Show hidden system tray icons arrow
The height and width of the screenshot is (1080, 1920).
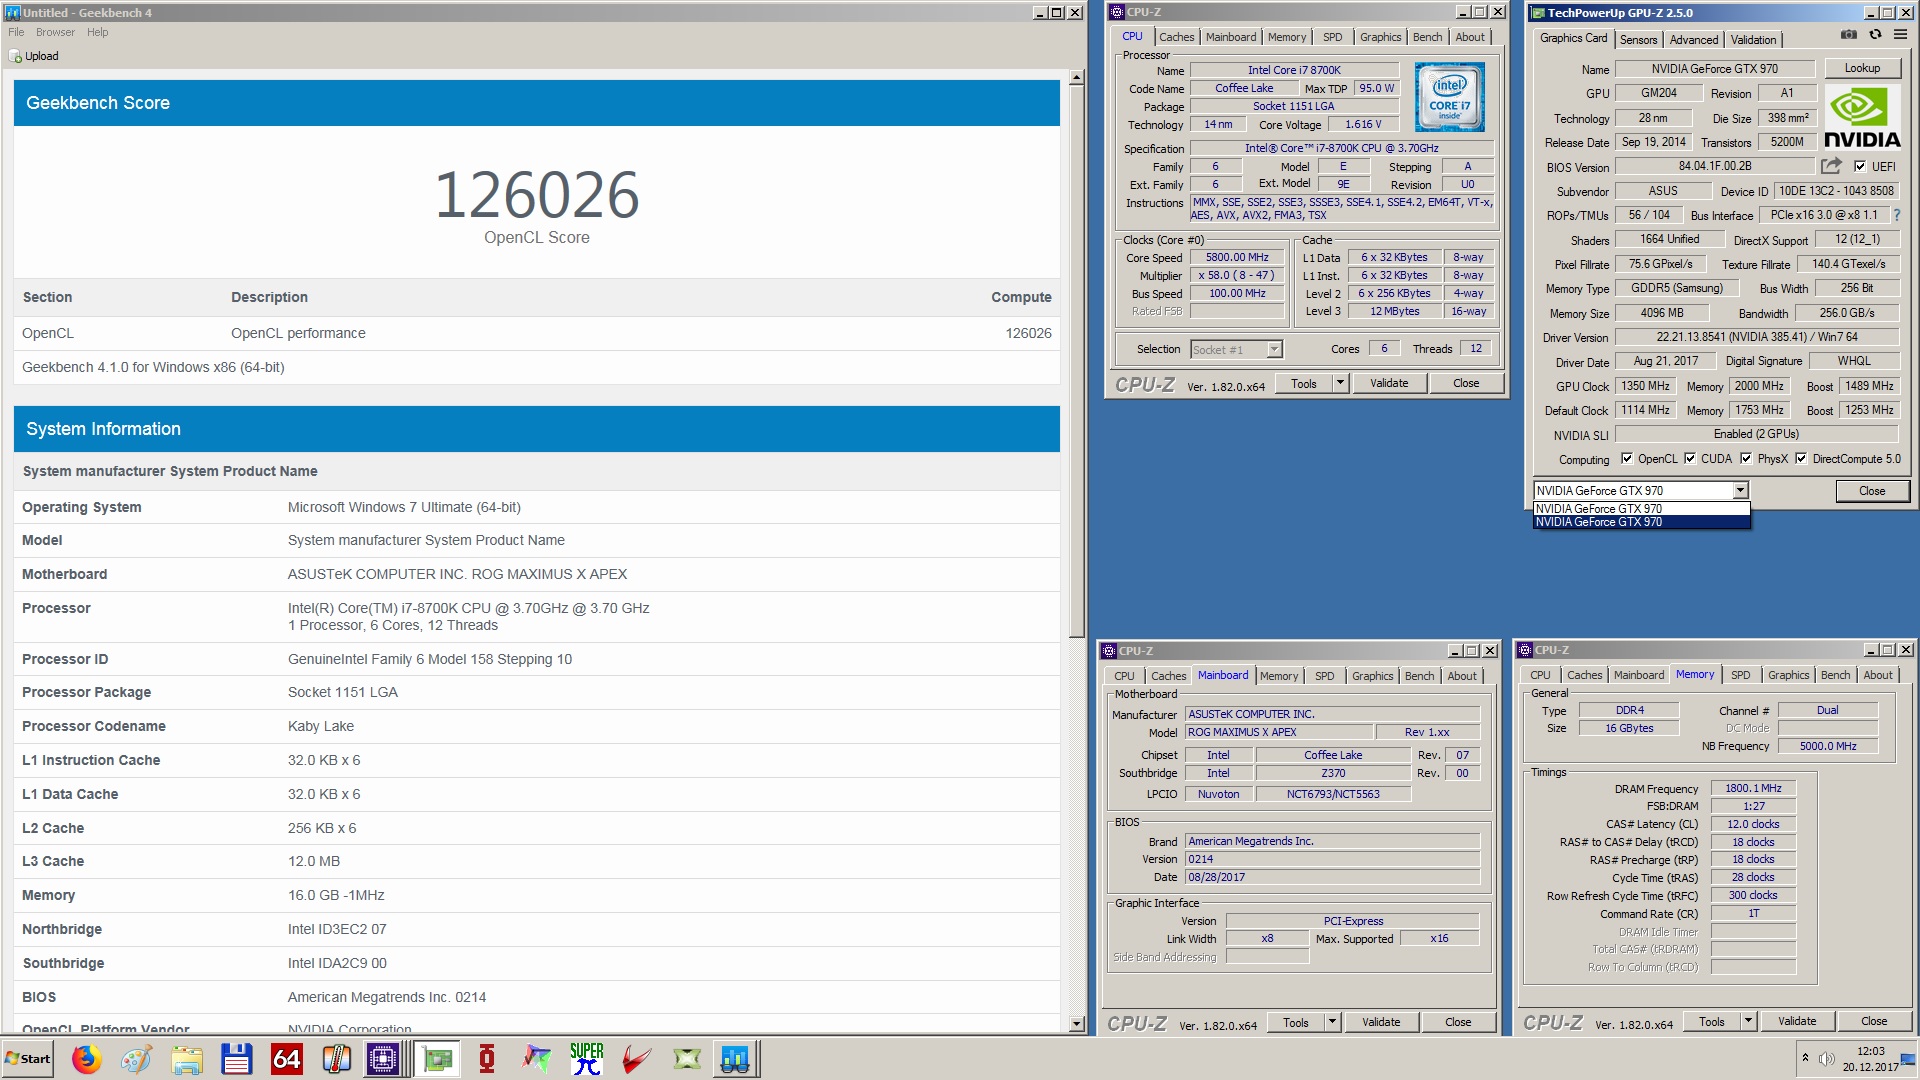[x=1805, y=1058]
